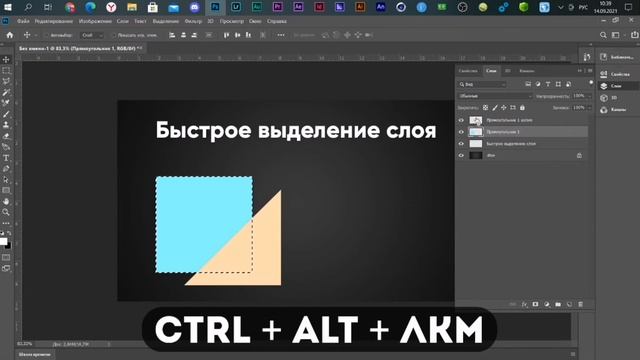Click the Align left edges icon

point(172,35)
